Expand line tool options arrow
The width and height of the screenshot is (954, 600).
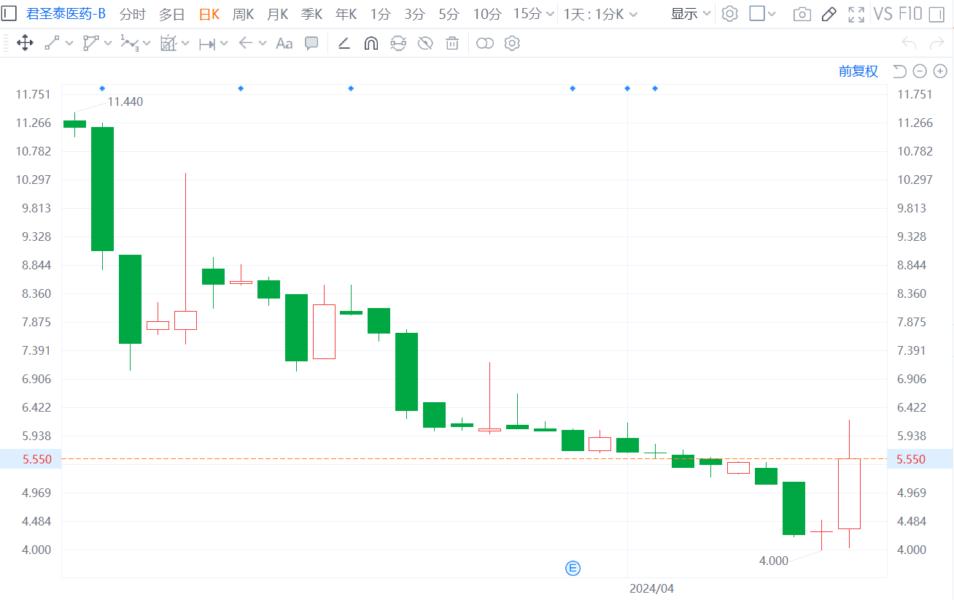[x=69, y=43]
